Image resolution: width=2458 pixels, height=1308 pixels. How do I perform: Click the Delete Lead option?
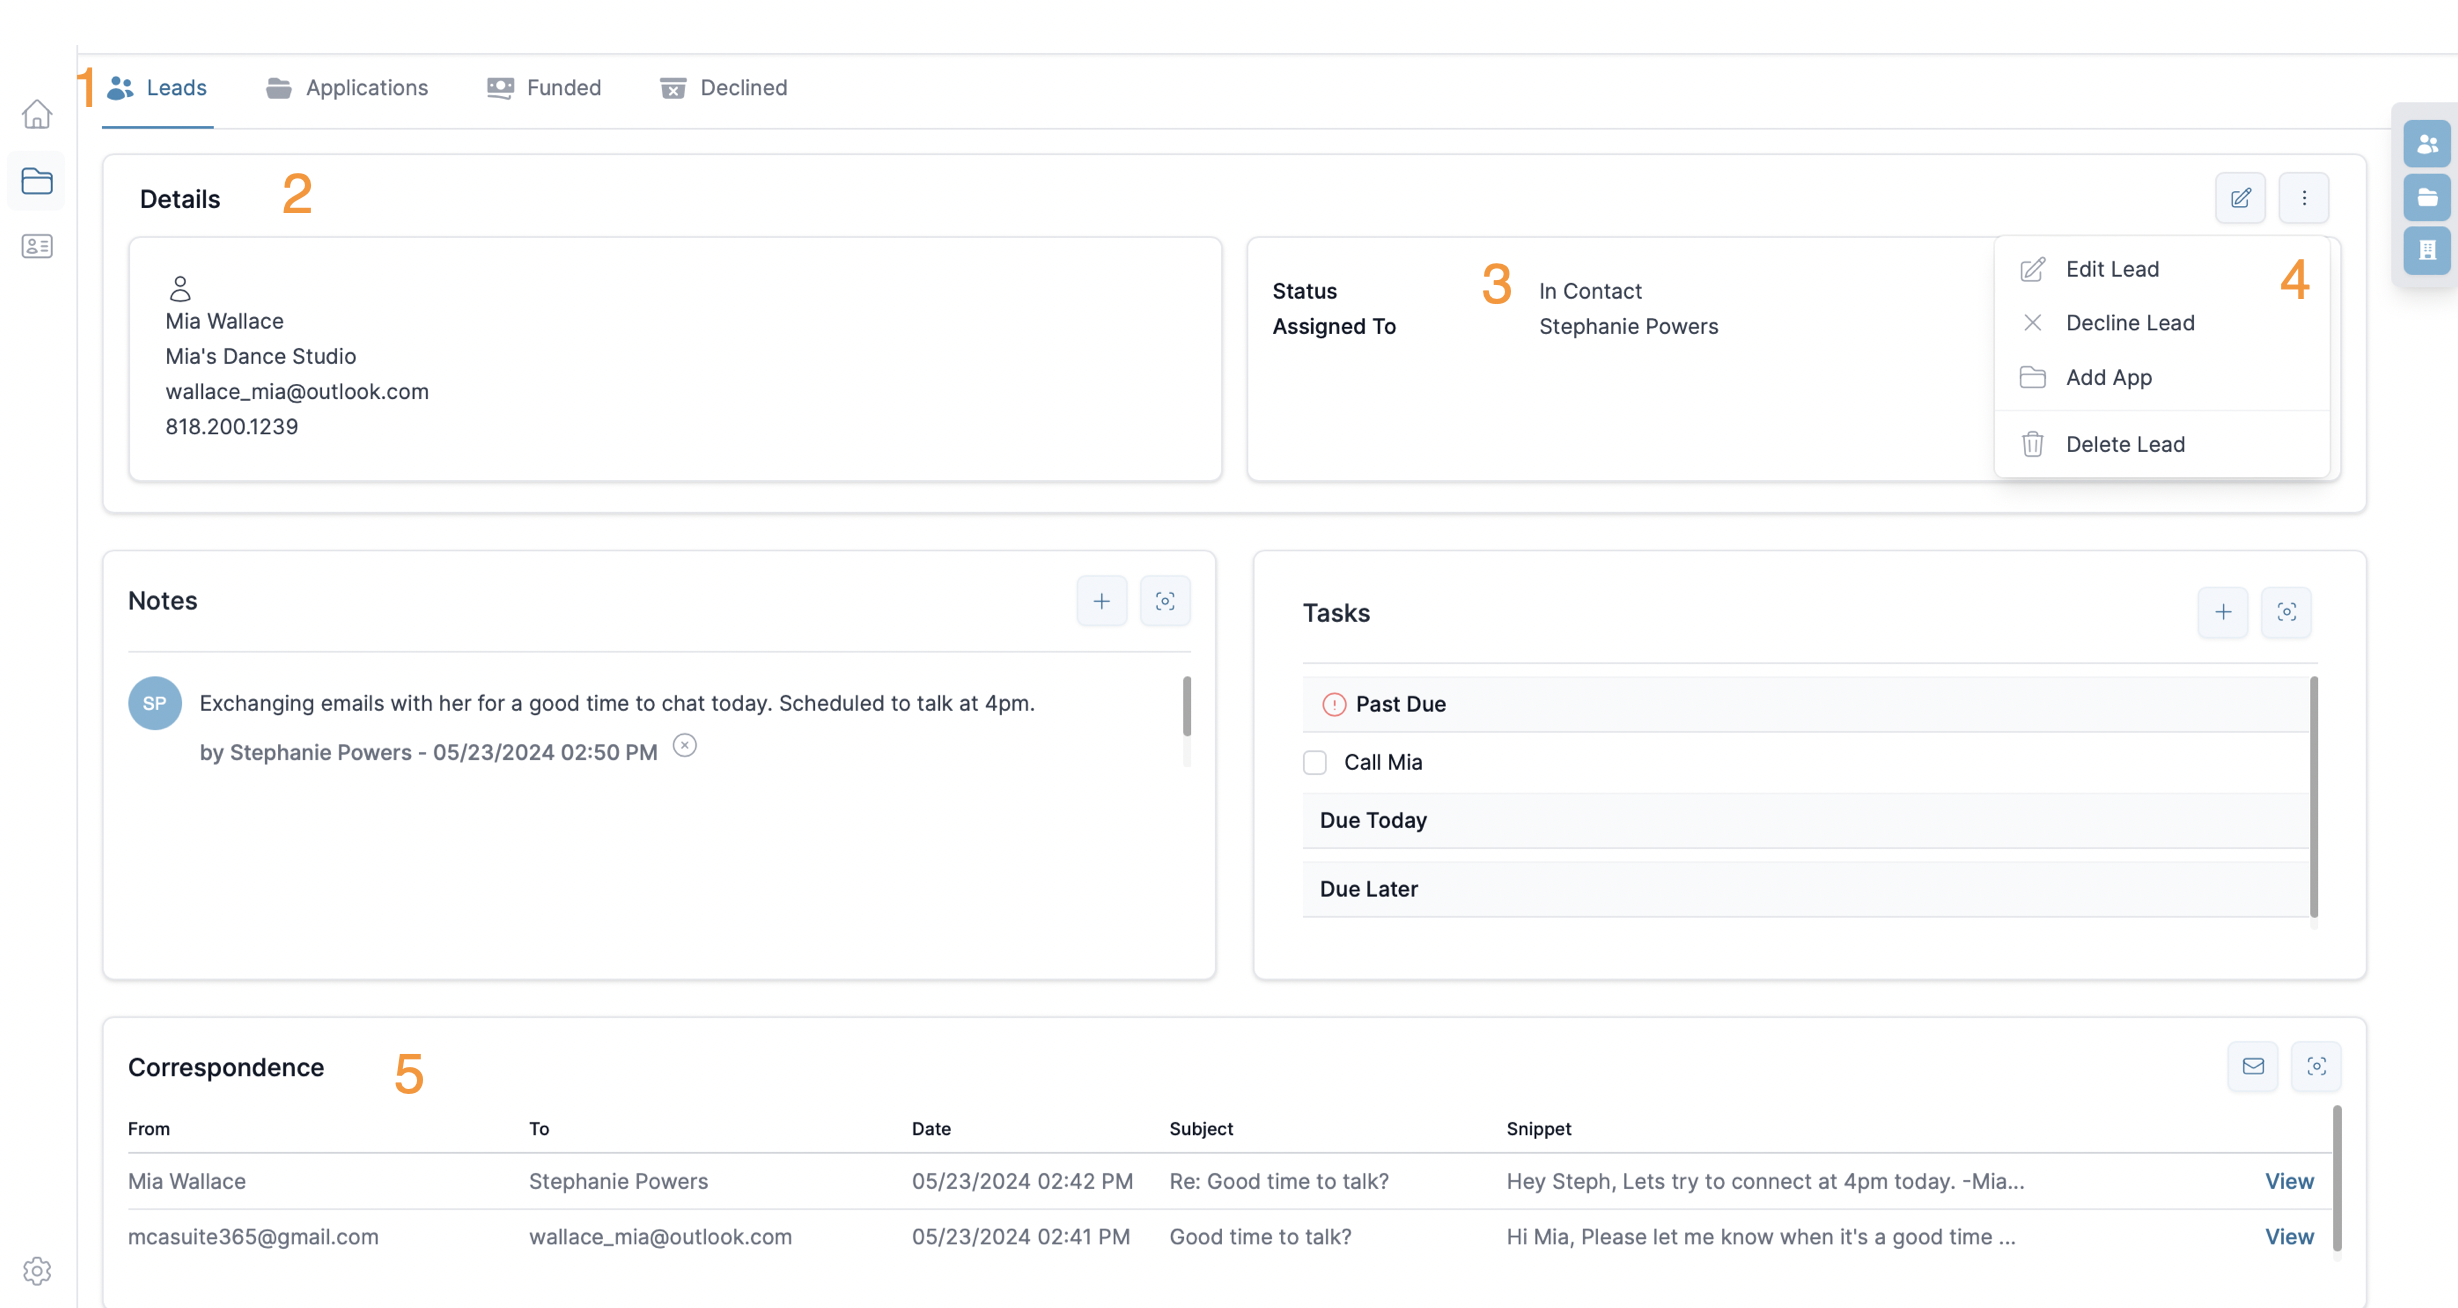2124,444
